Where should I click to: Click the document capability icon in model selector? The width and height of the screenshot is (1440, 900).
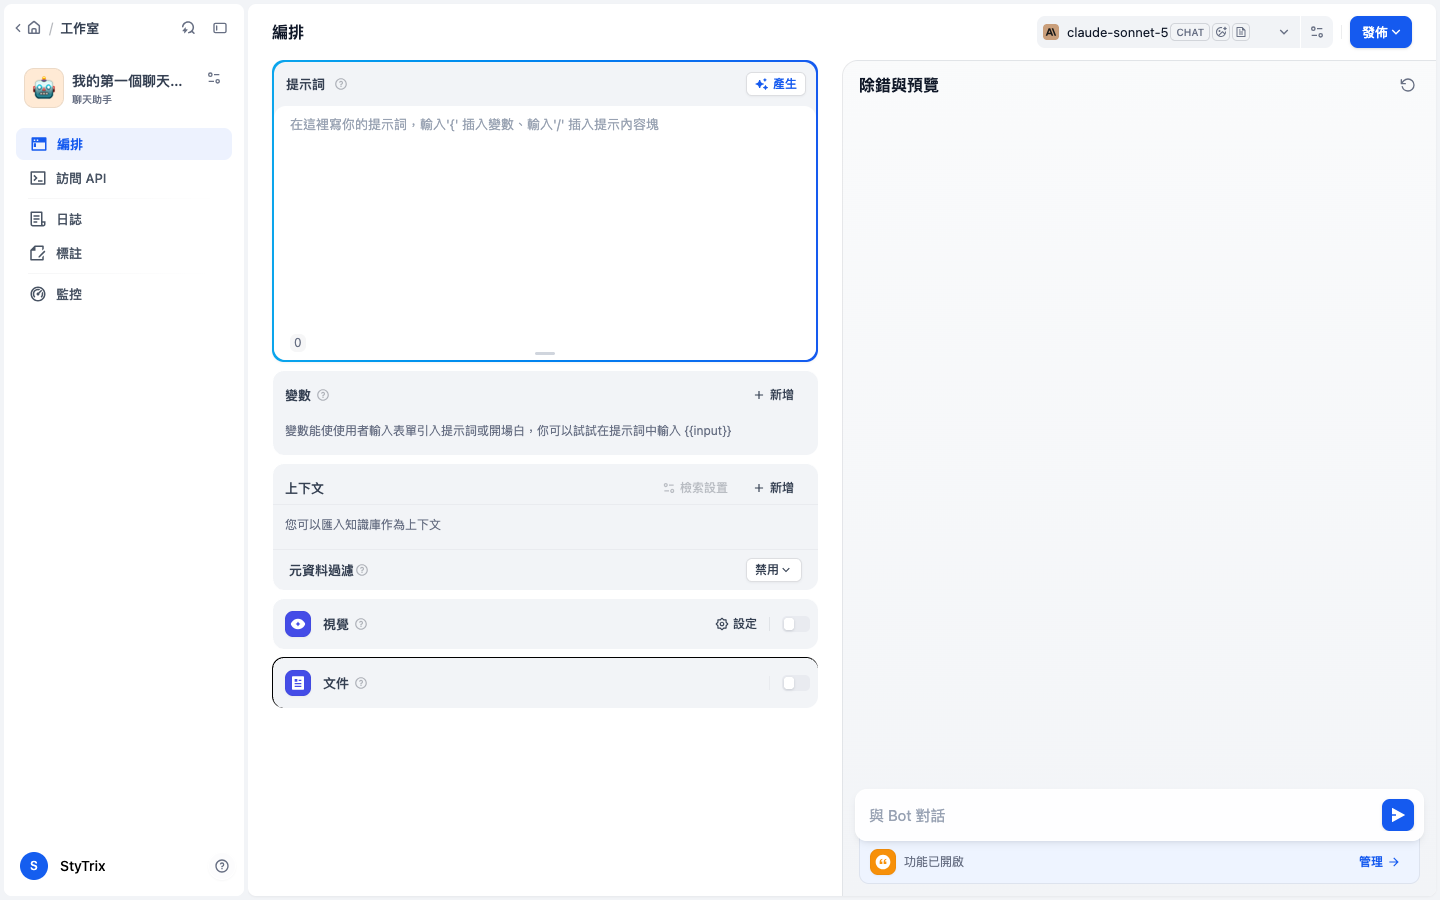(x=1241, y=32)
